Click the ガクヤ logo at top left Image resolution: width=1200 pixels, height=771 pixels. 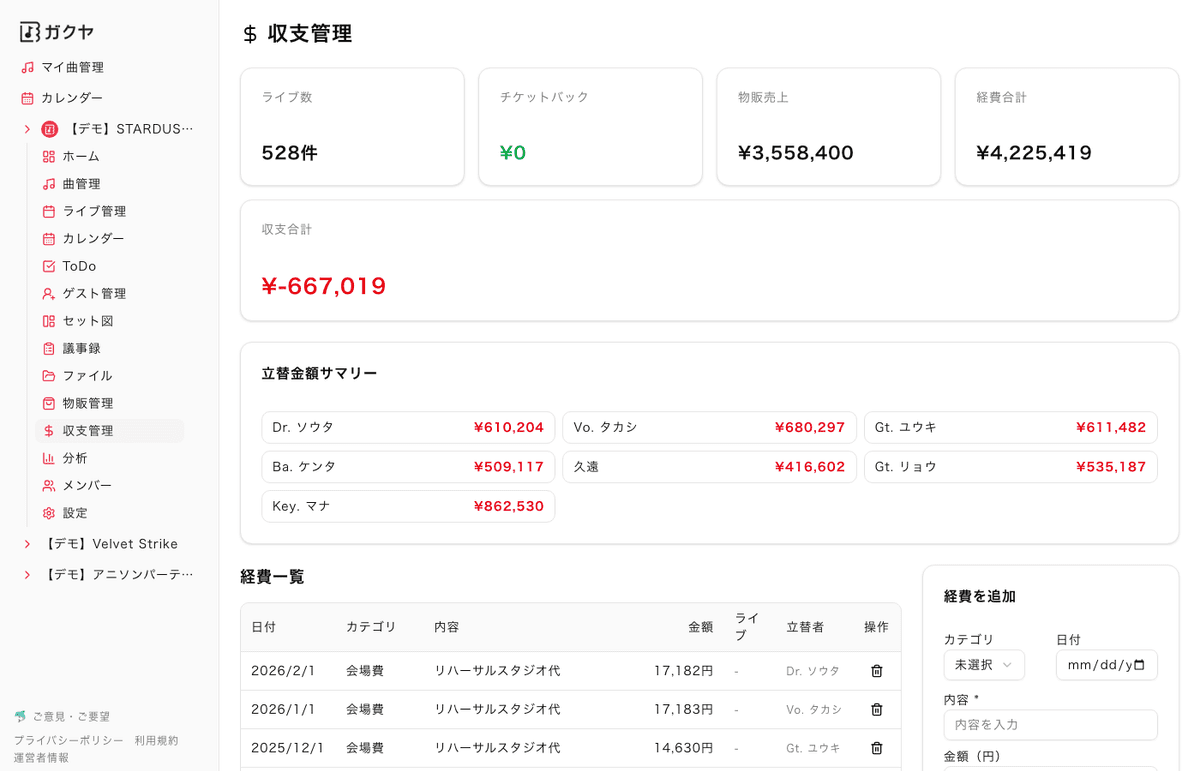55,31
